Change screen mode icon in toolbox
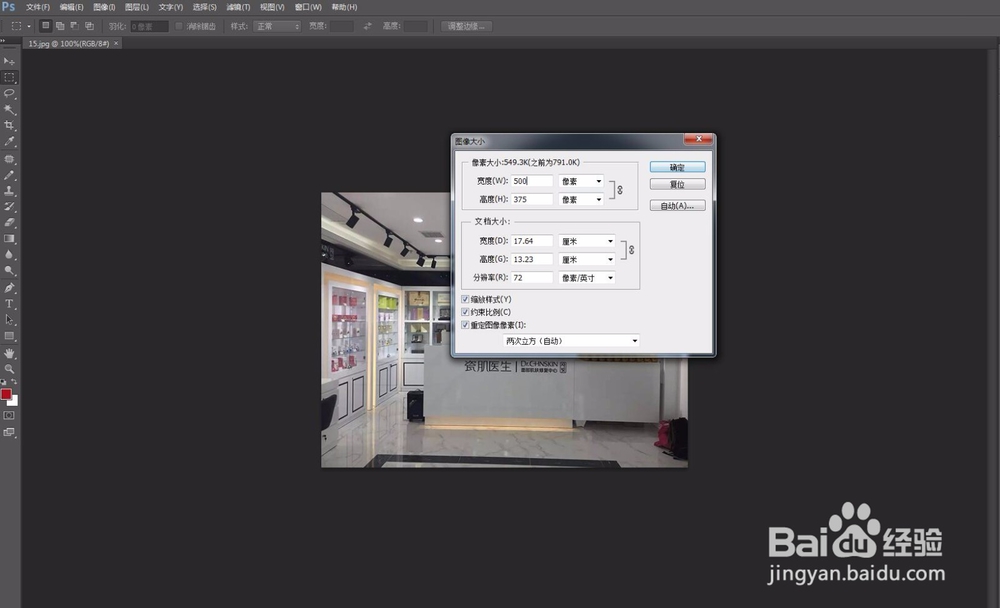The width and height of the screenshot is (1000, 608). click(9, 432)
